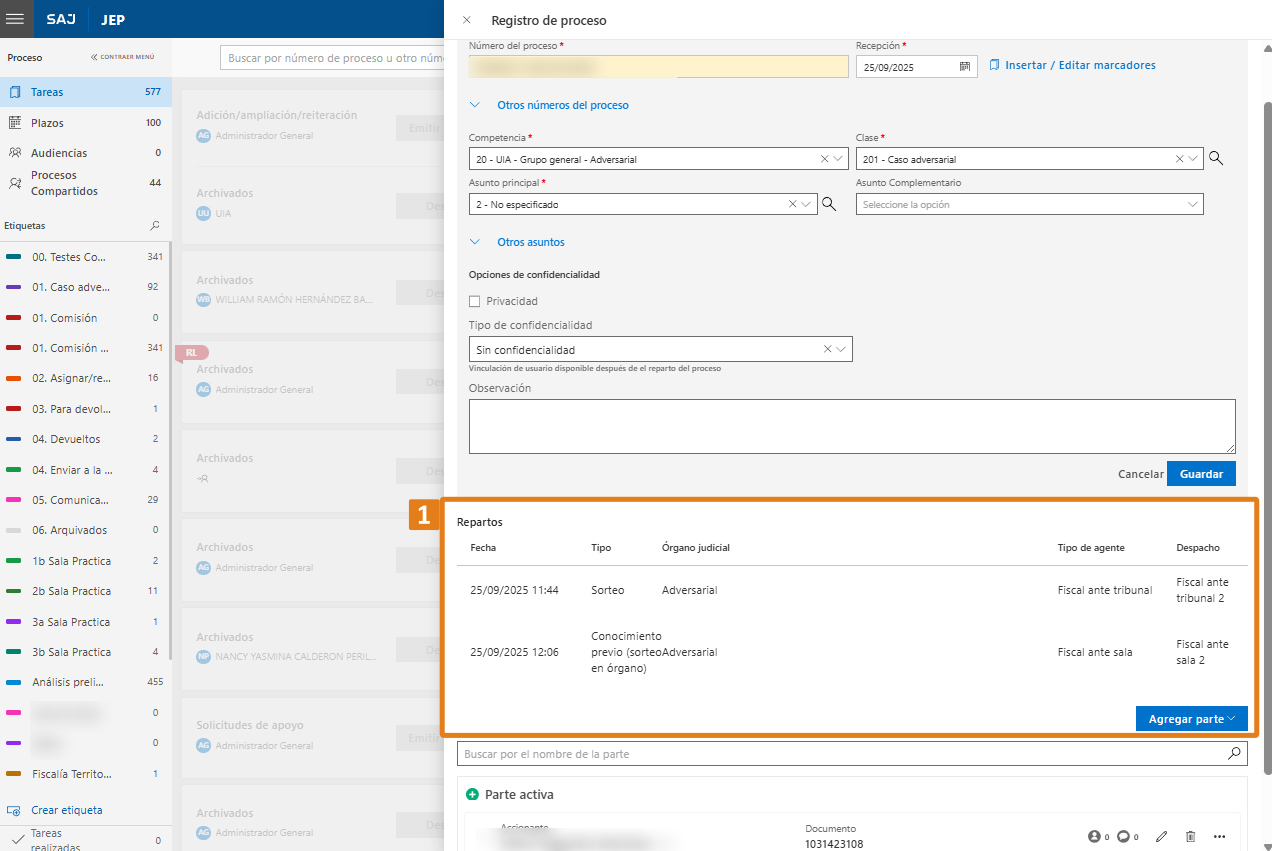Click the Guardar button
The image size is (1272, 851).
[1201, 474]
